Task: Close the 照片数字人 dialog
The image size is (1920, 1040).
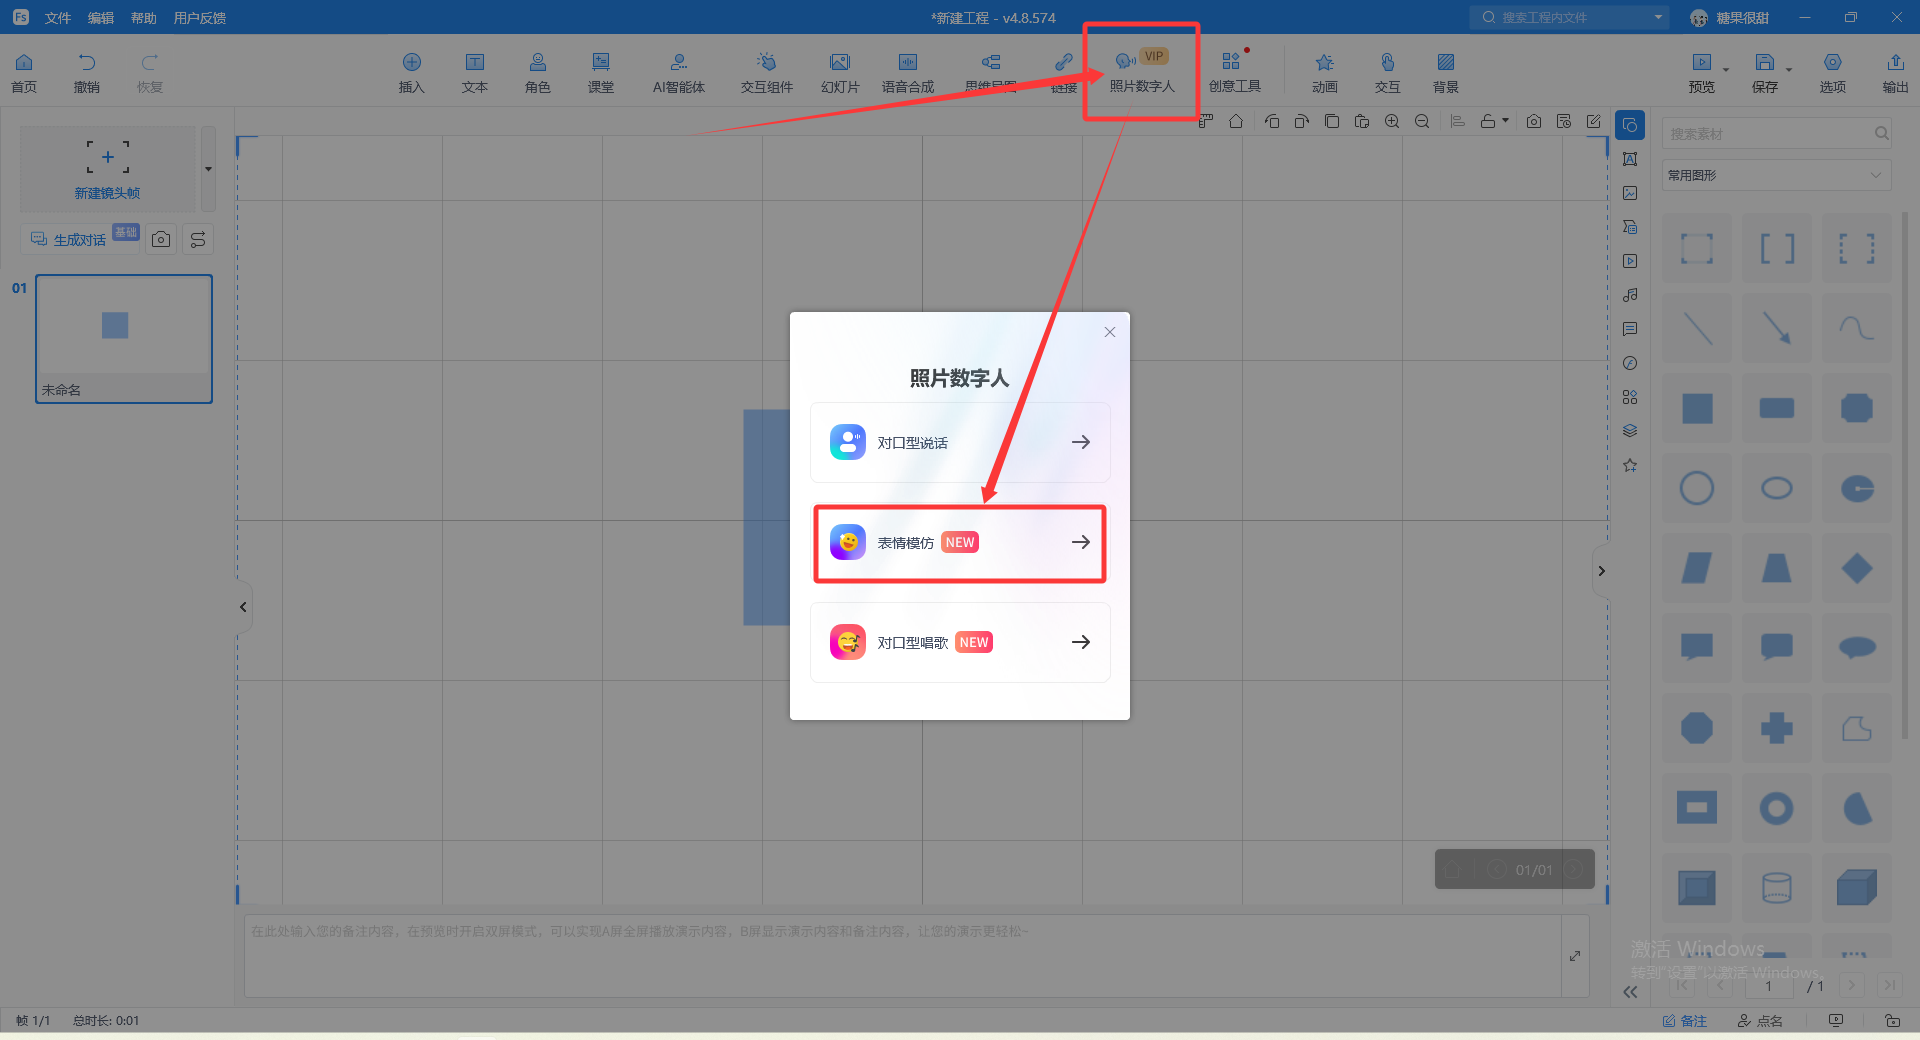Action: [1109, 332]
